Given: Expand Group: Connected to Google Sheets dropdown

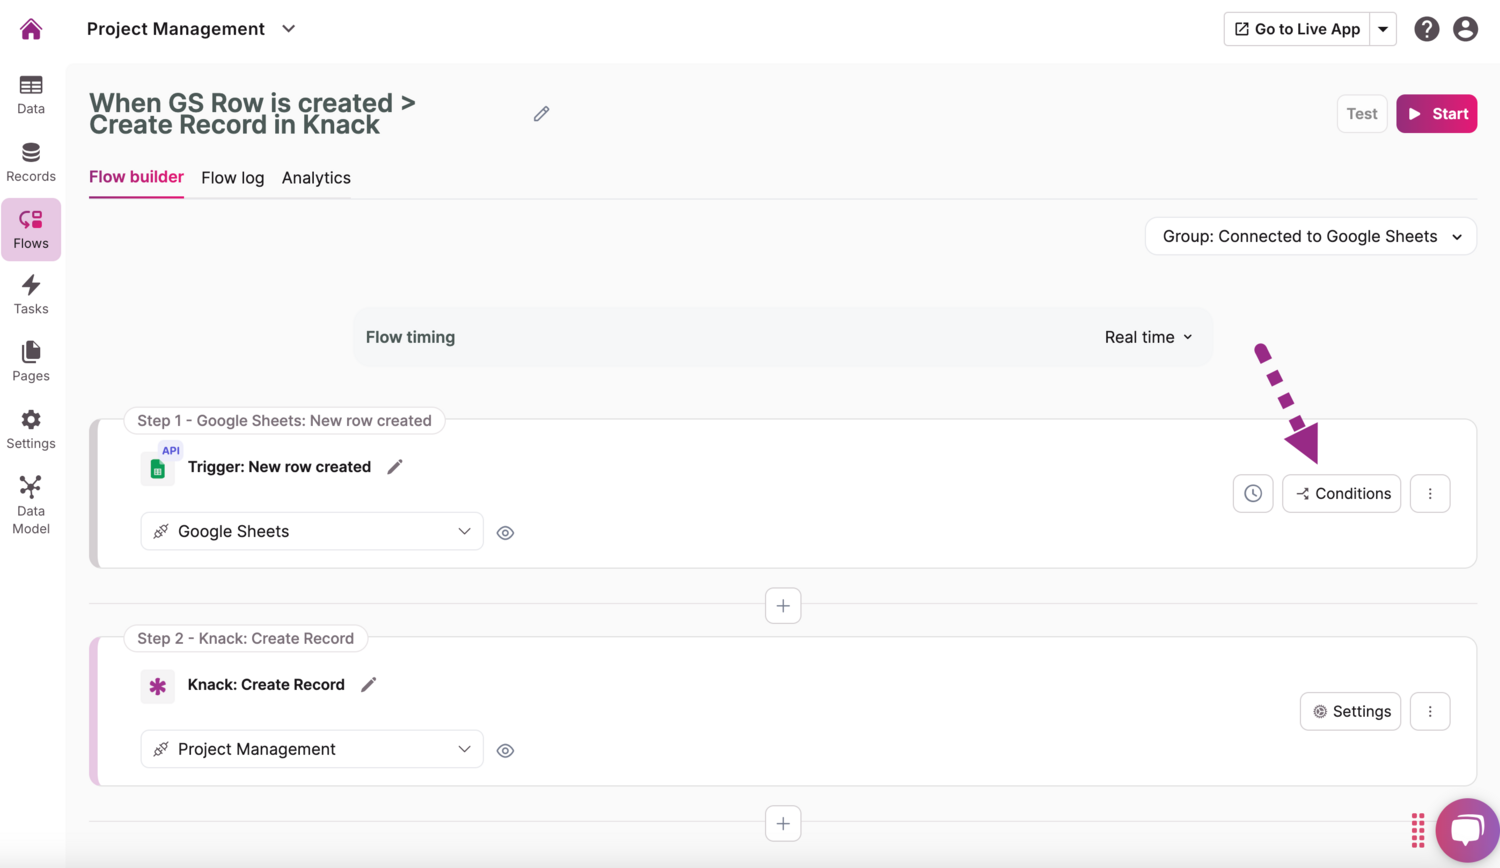Looking at the screenshot, I should point(1310,237).
